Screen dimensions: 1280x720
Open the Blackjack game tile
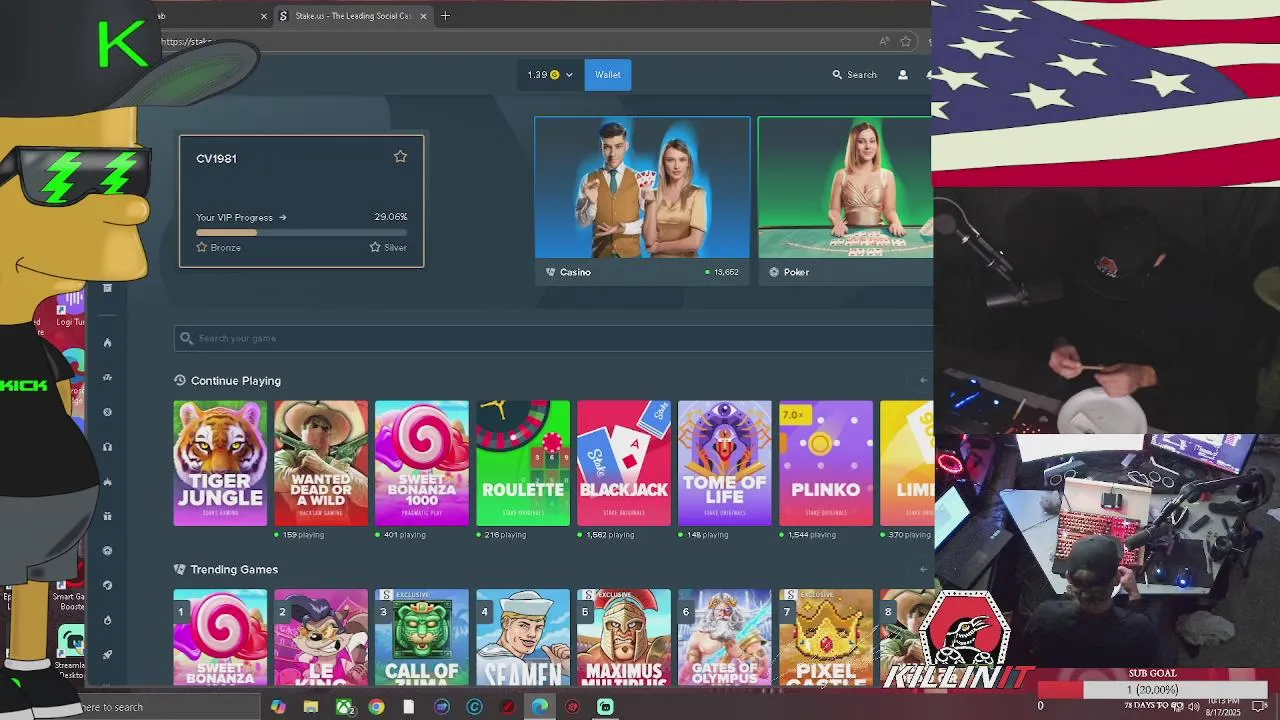tap(624, 463)
